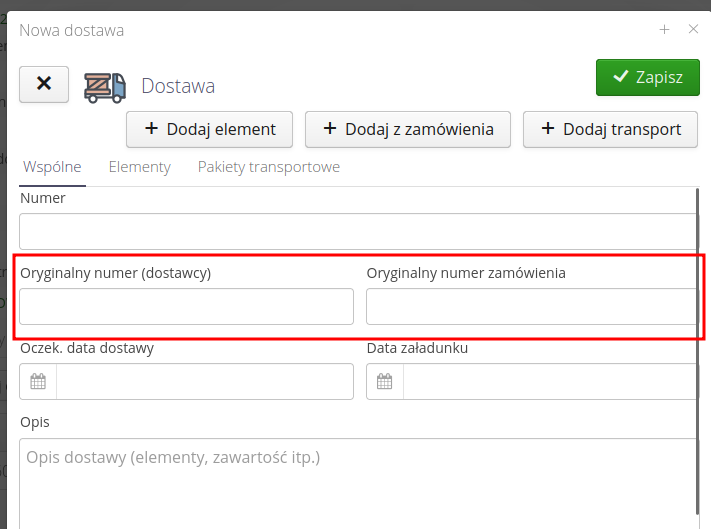Select the Pakiety transportowe tab
The height and width of the screenshot is (529, 711).
(x=269, y=167)
